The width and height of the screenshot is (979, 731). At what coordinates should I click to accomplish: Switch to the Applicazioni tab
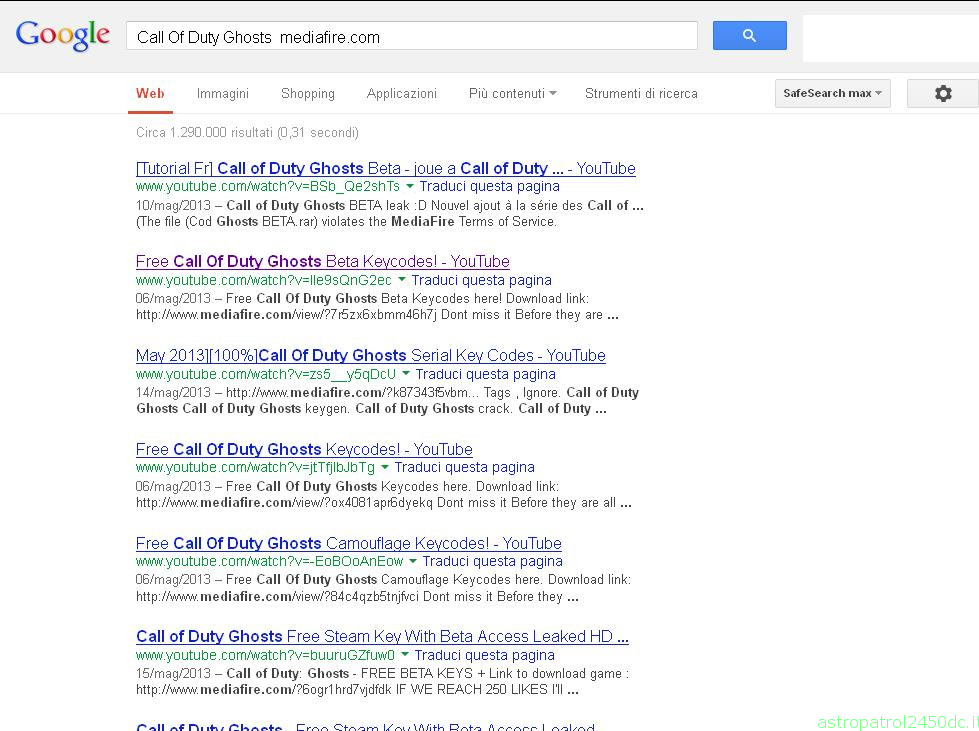pyautogui.click(x=401, y=94)
